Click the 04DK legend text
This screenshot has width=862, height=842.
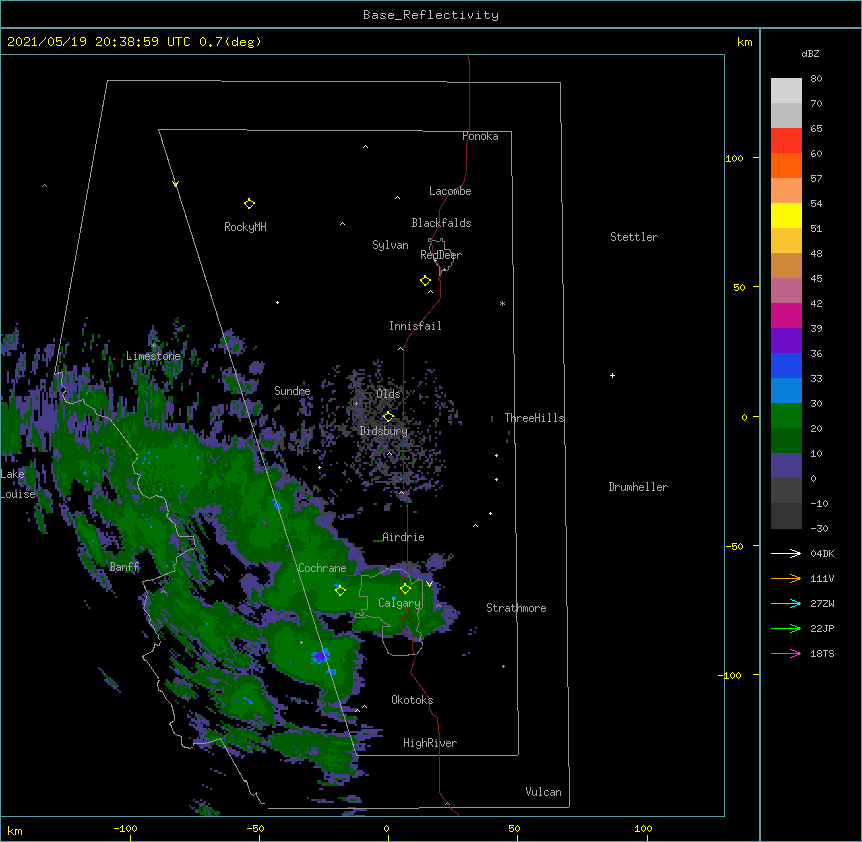(x=822, y=553)
